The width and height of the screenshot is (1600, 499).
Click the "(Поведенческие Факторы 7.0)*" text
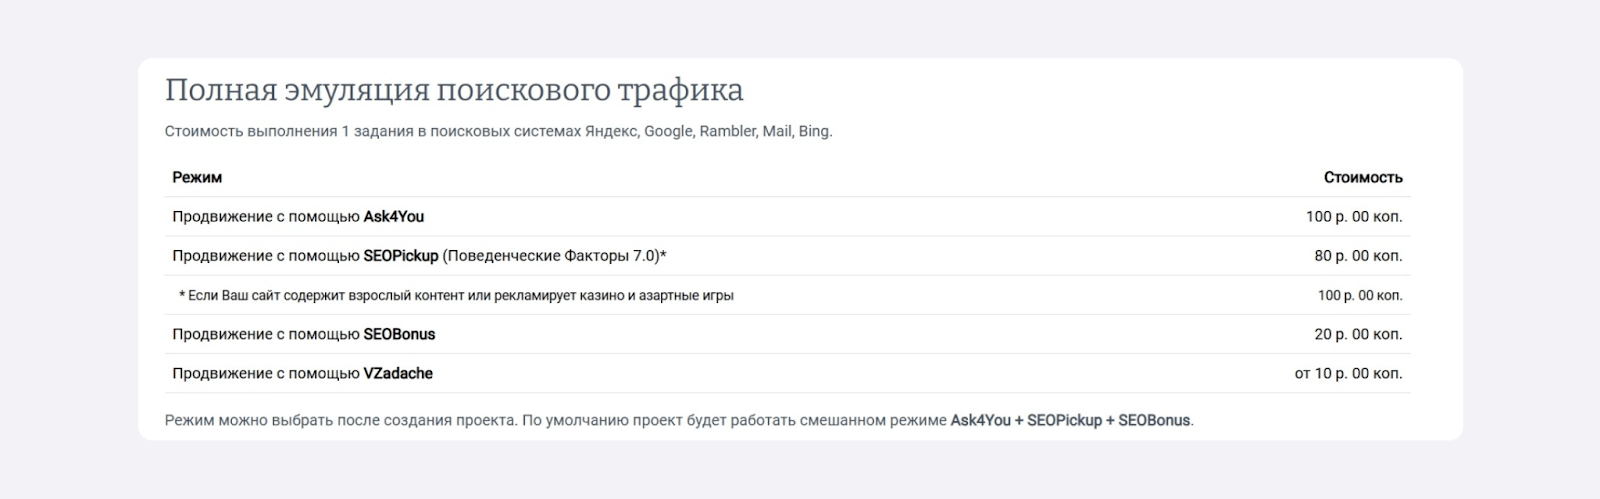pyautogui.click(x=554, y=255)
